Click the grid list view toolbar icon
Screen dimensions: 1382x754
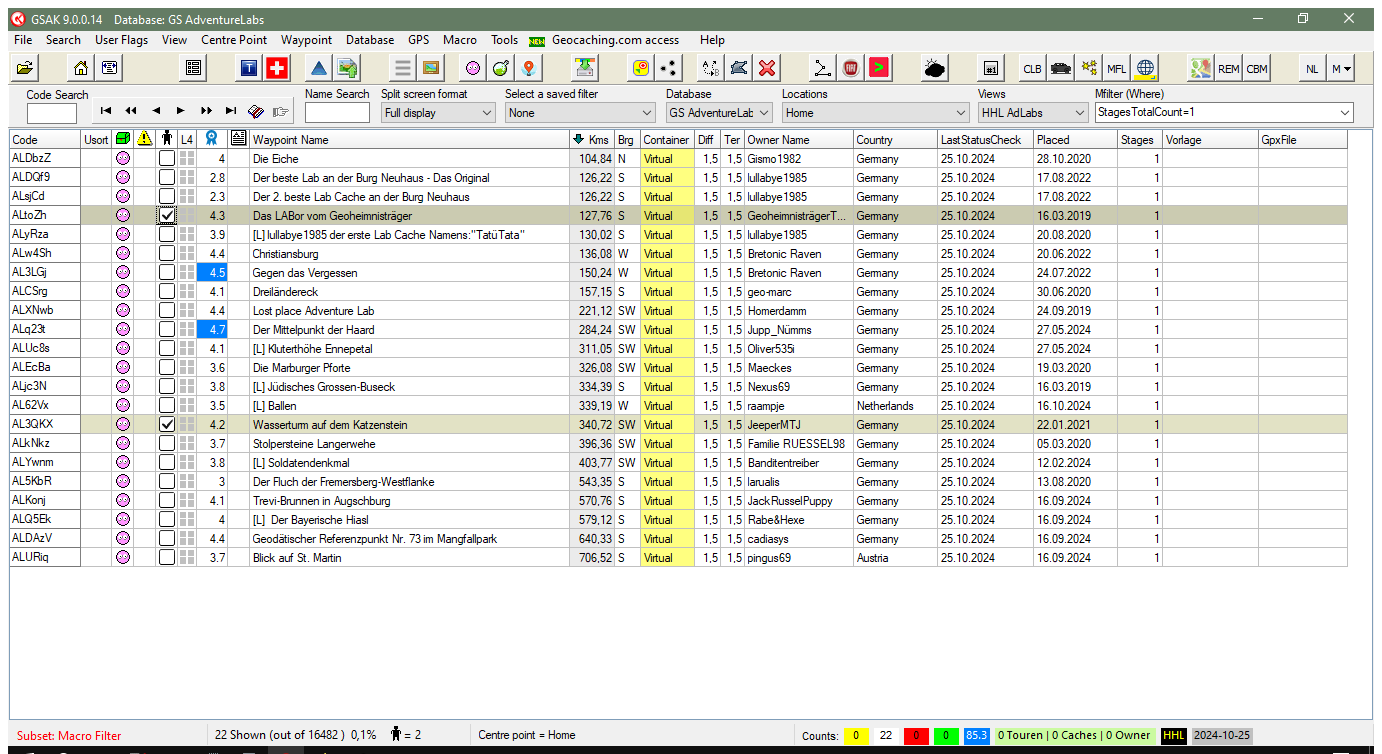point(193,68)
